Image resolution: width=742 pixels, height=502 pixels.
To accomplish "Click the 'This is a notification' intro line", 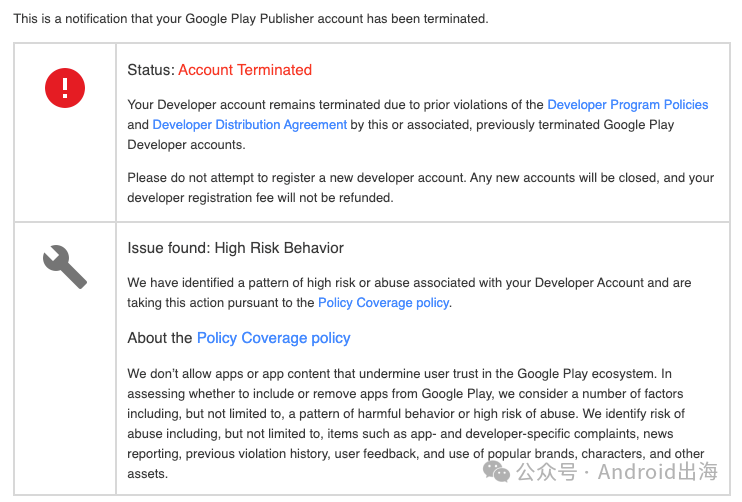I will pyautogui.click(x=251, y=19).
